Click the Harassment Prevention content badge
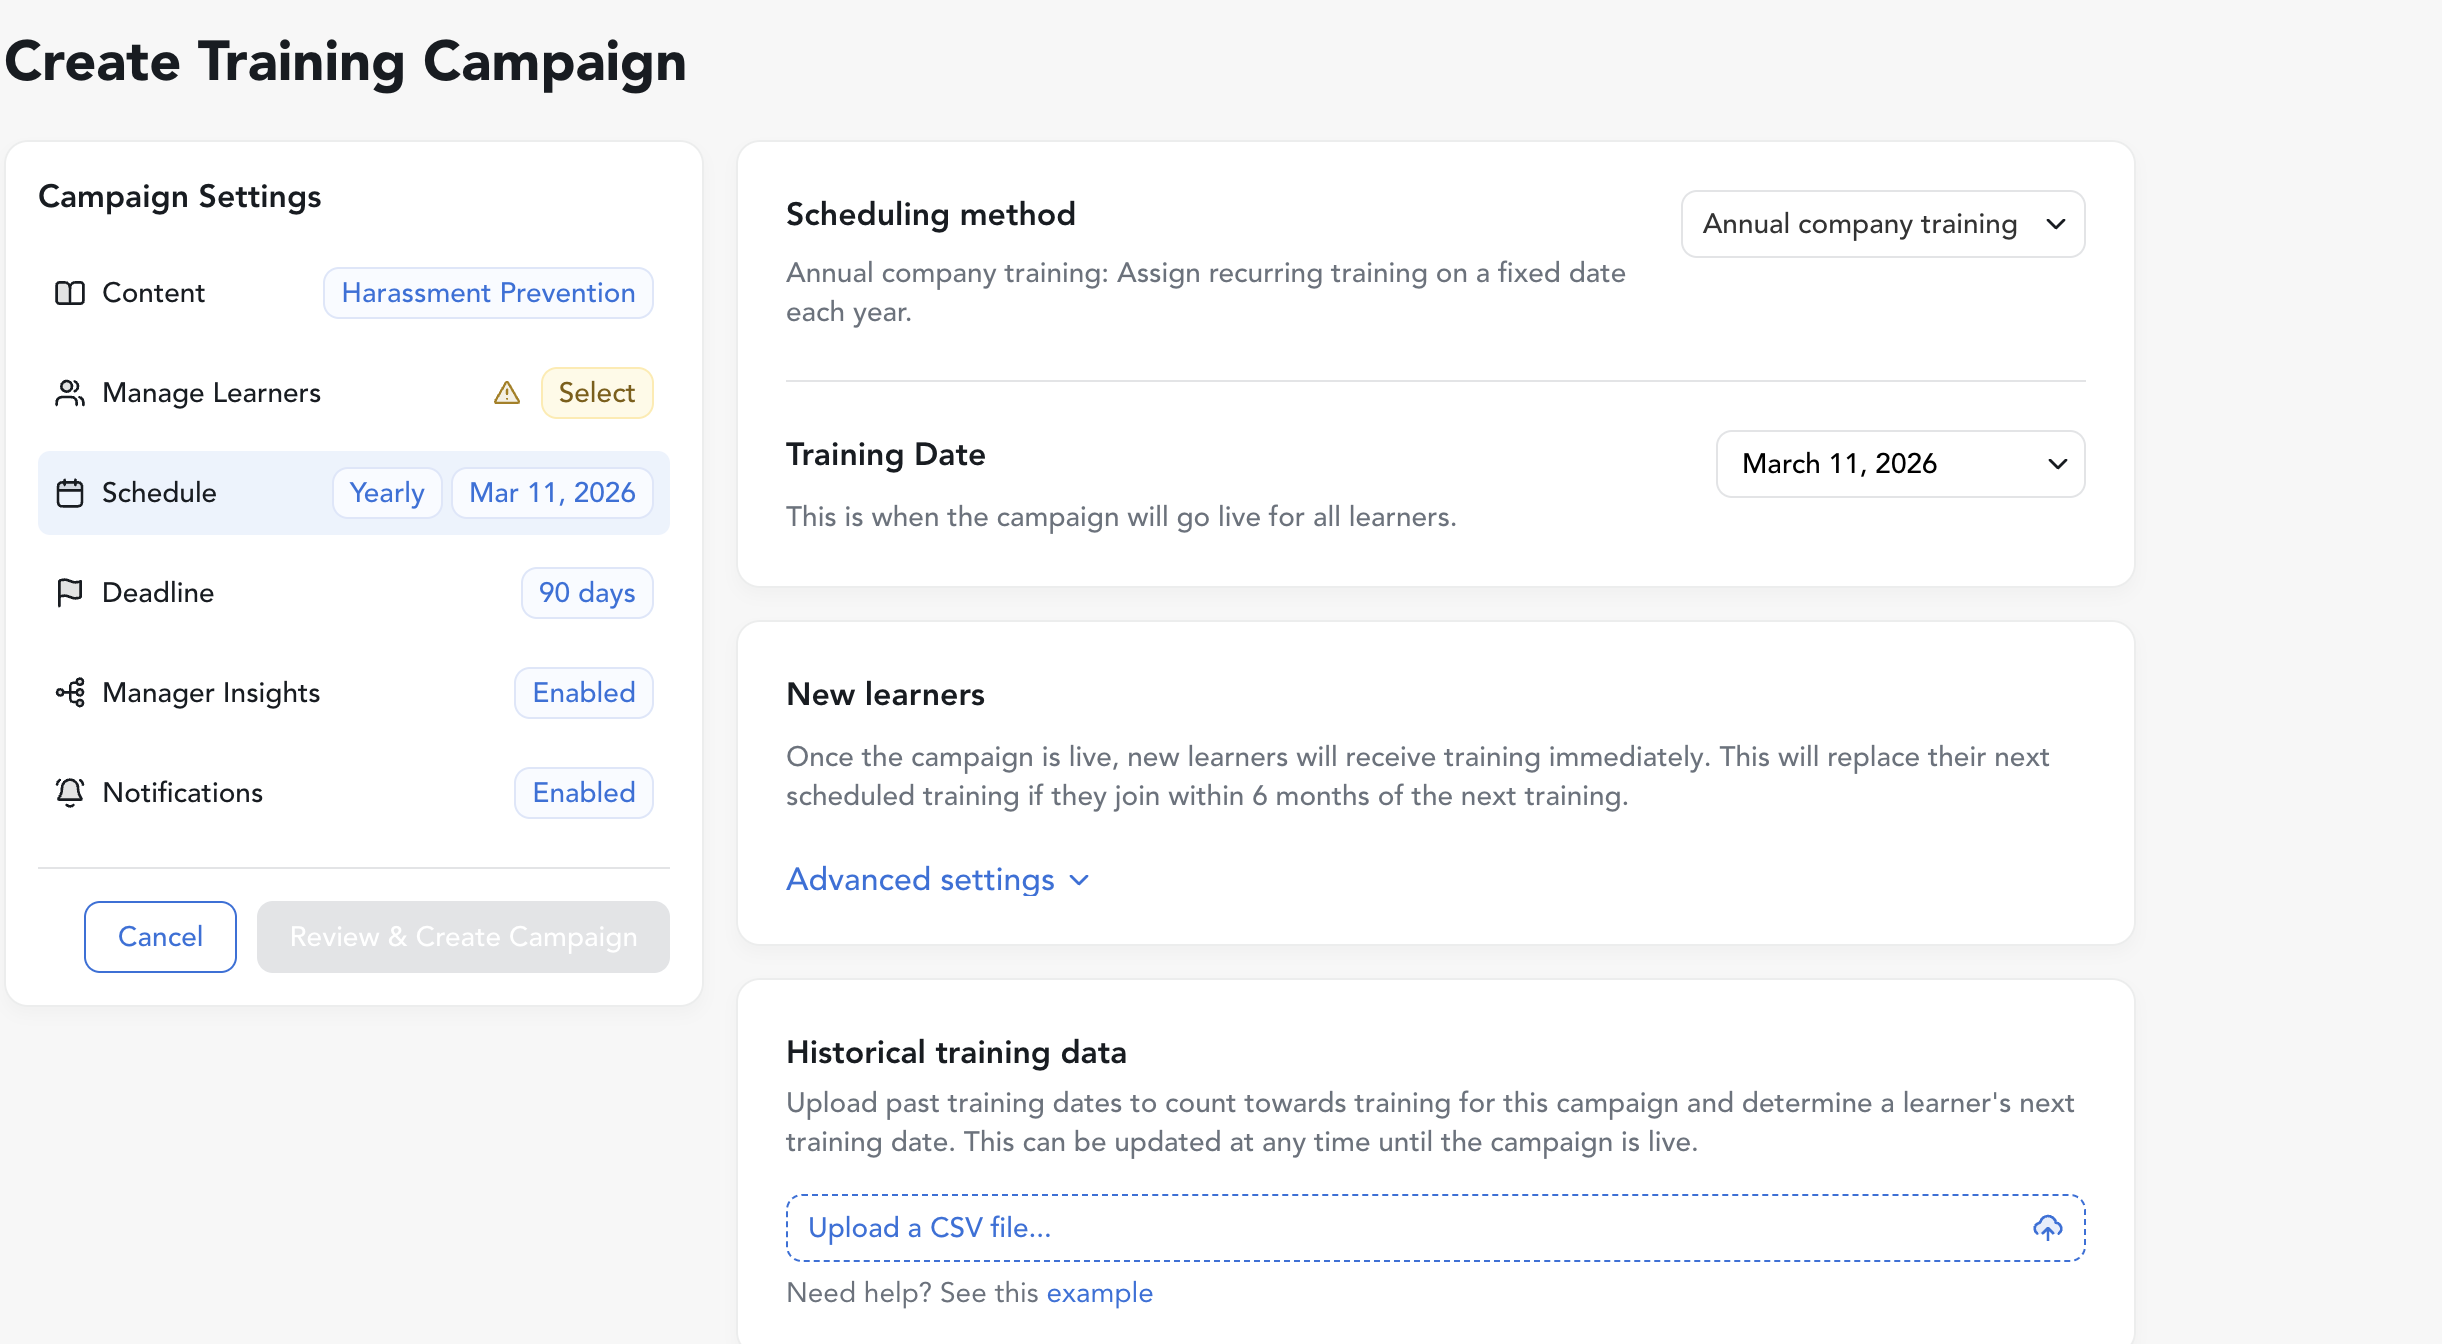The width and height of the screenshot is (2442, 1344). pos(488,293)
